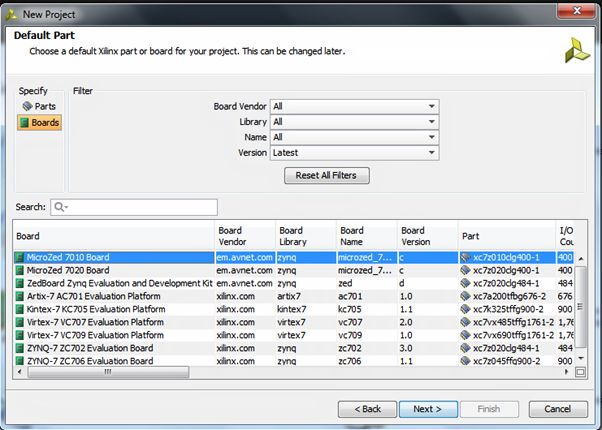
Task: Click the ZedBoard Zynq board icon
Action: [20, 283]
